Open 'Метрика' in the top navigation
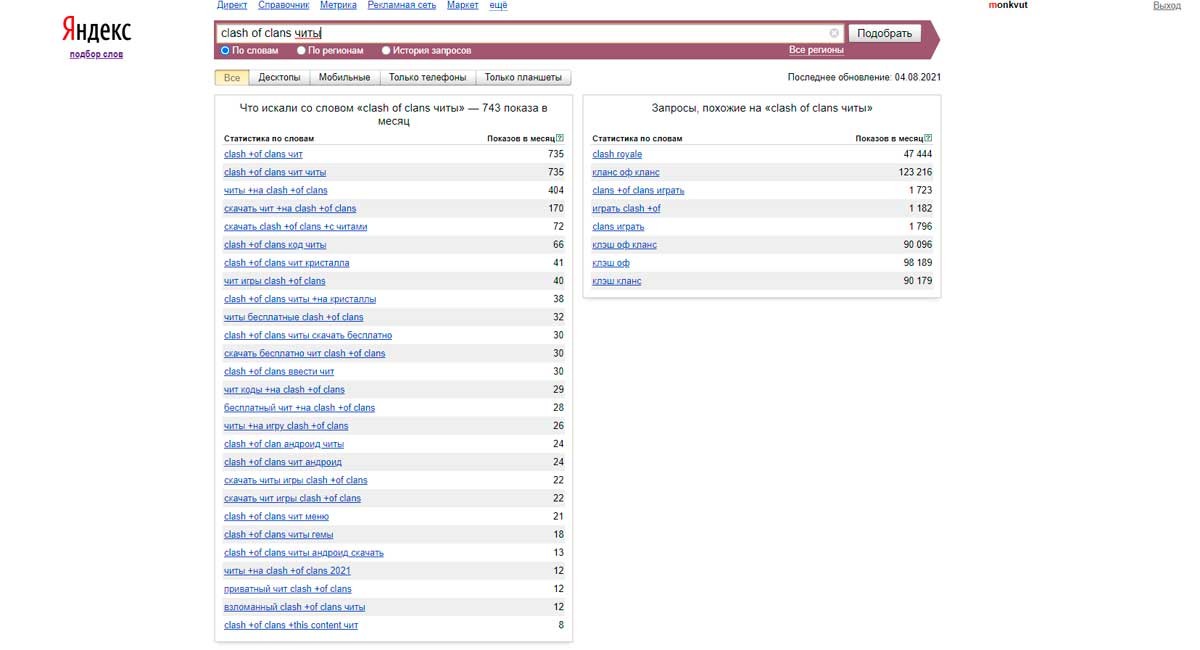Screen dimensions: 1200x650 [338, 6]
